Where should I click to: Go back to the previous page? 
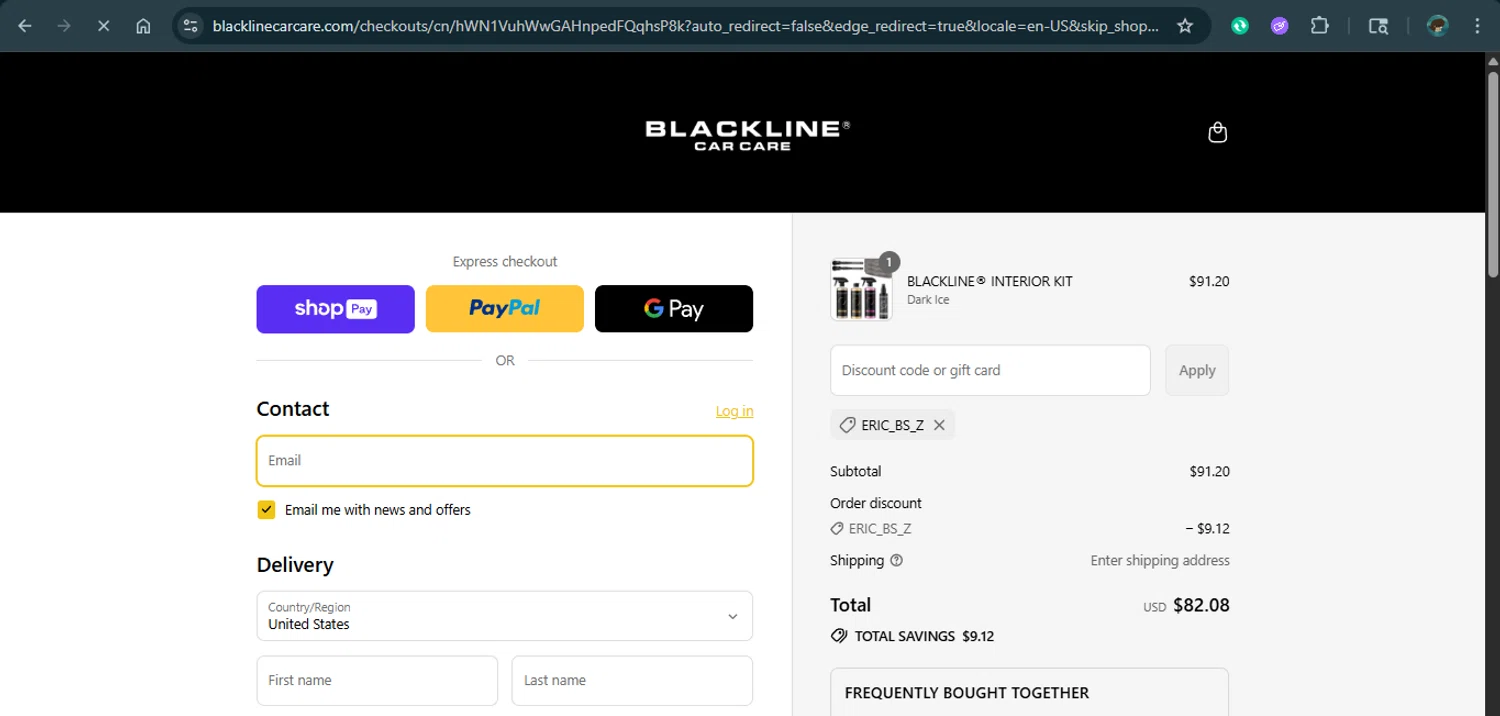point(25,26)
